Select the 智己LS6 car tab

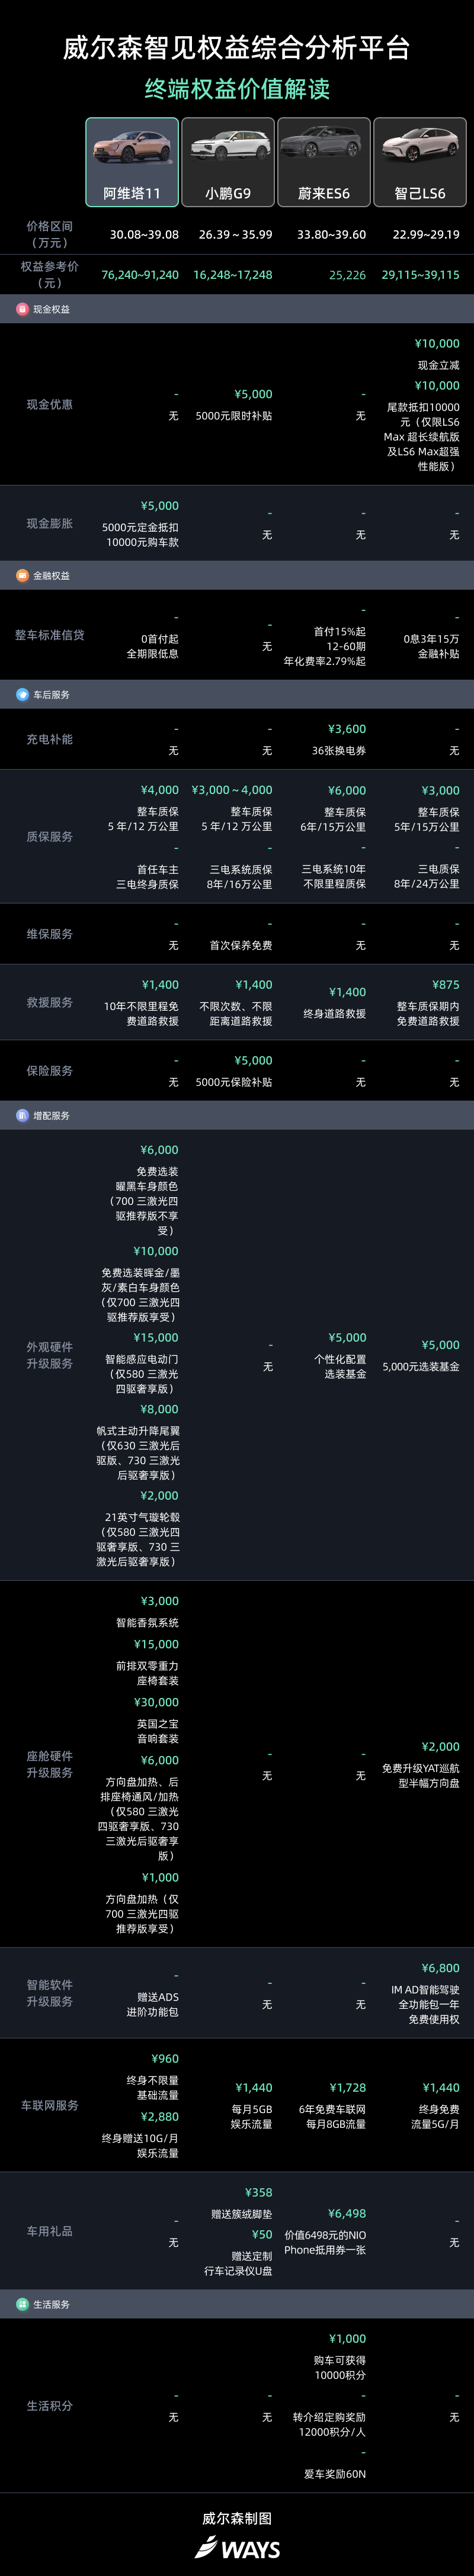(420, 162)
